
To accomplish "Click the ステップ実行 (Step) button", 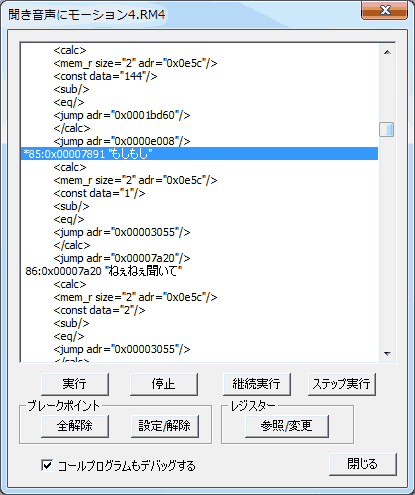I will [x=342, y=384].
